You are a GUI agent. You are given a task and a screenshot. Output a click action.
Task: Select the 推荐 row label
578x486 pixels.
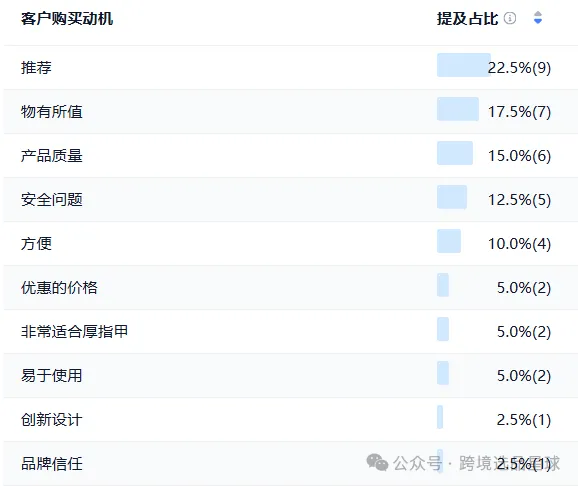pos(36,67)
